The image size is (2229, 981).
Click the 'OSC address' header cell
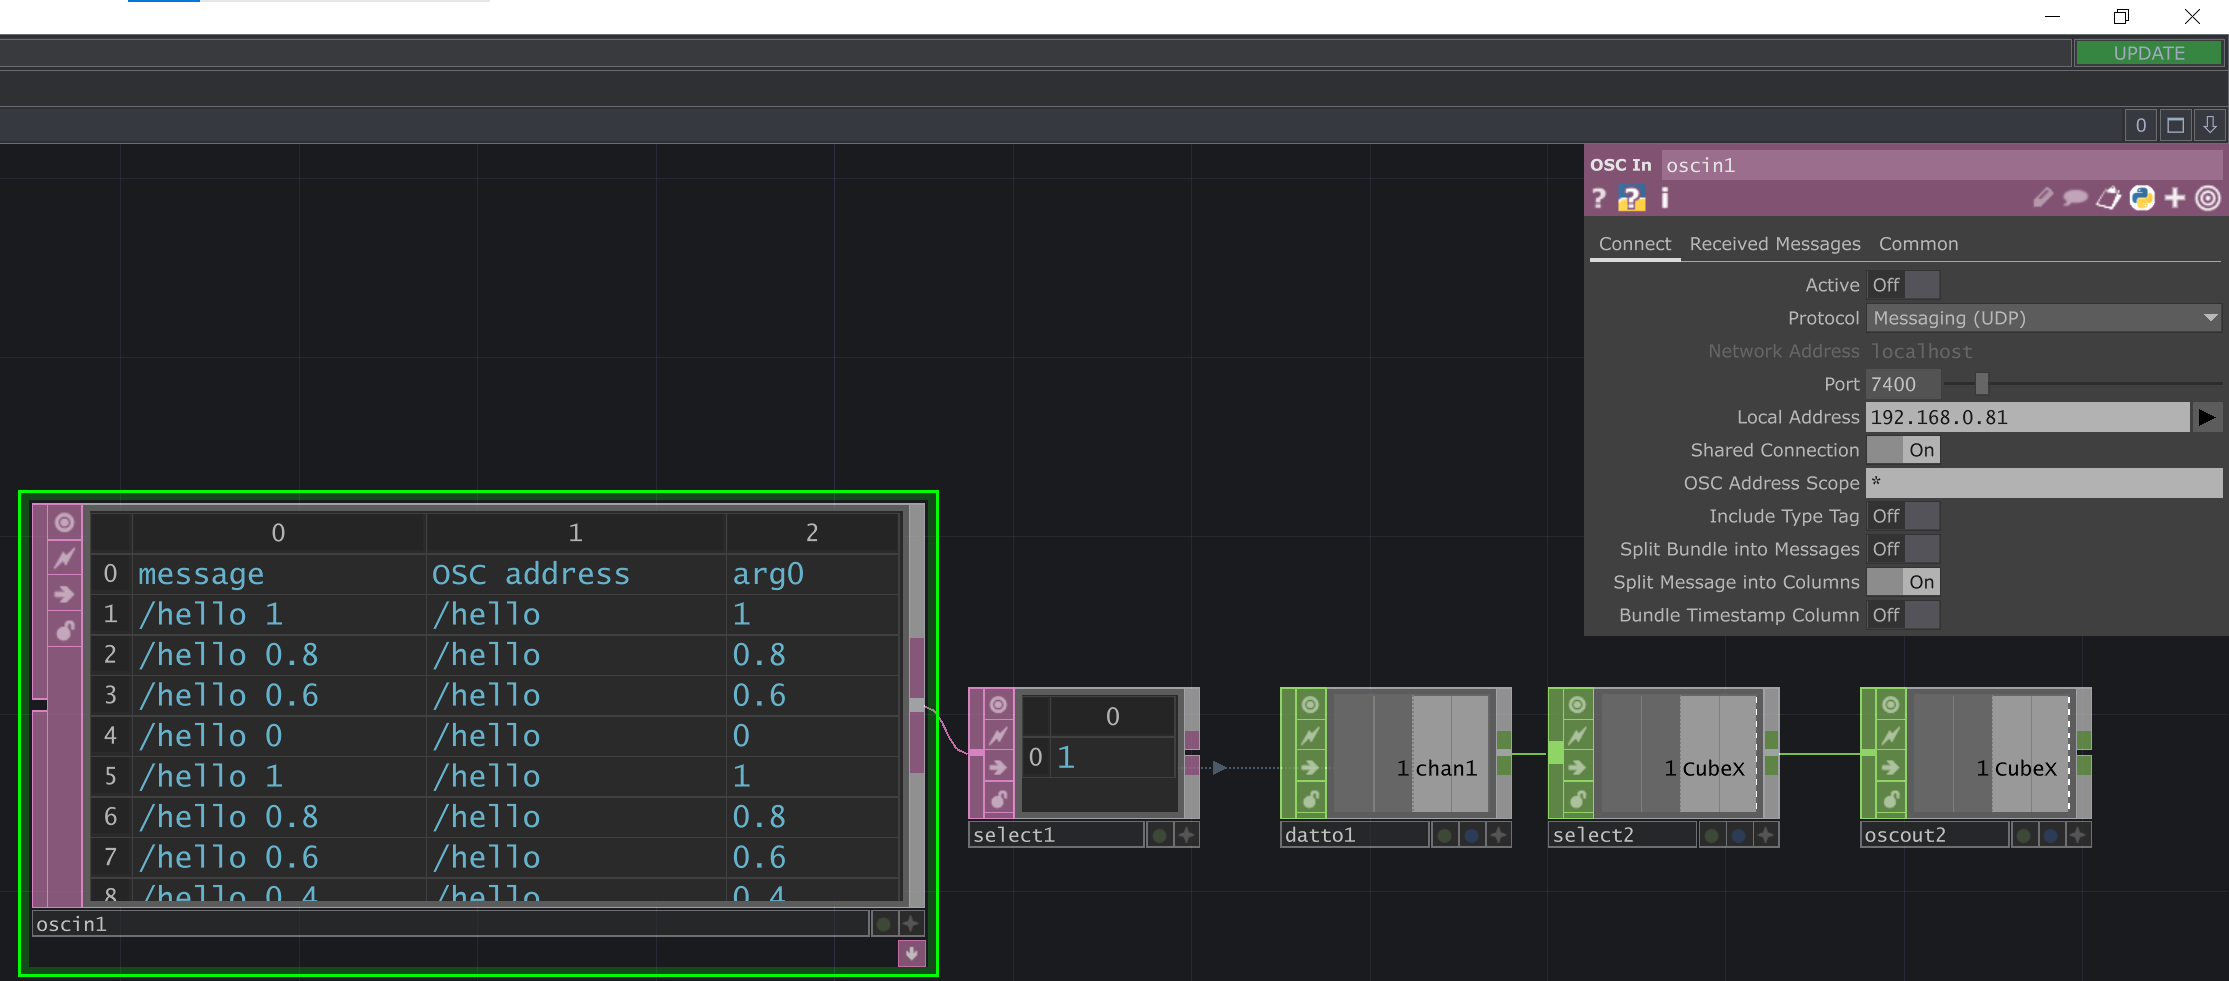(x=576, y=574)
